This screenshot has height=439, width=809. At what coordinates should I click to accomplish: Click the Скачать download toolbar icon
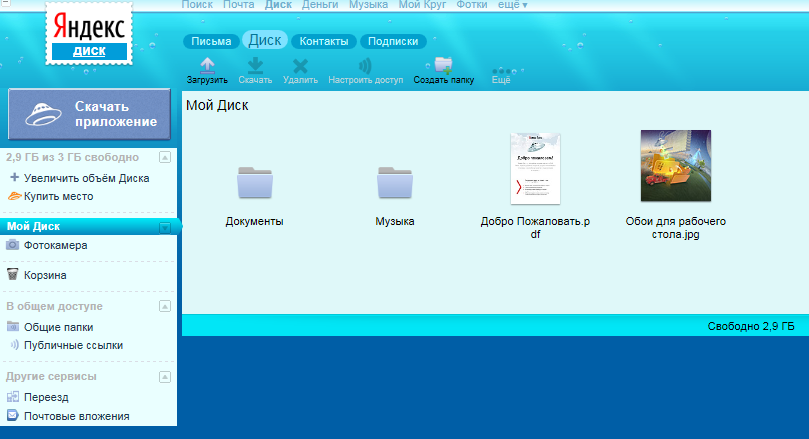point(255,66)
